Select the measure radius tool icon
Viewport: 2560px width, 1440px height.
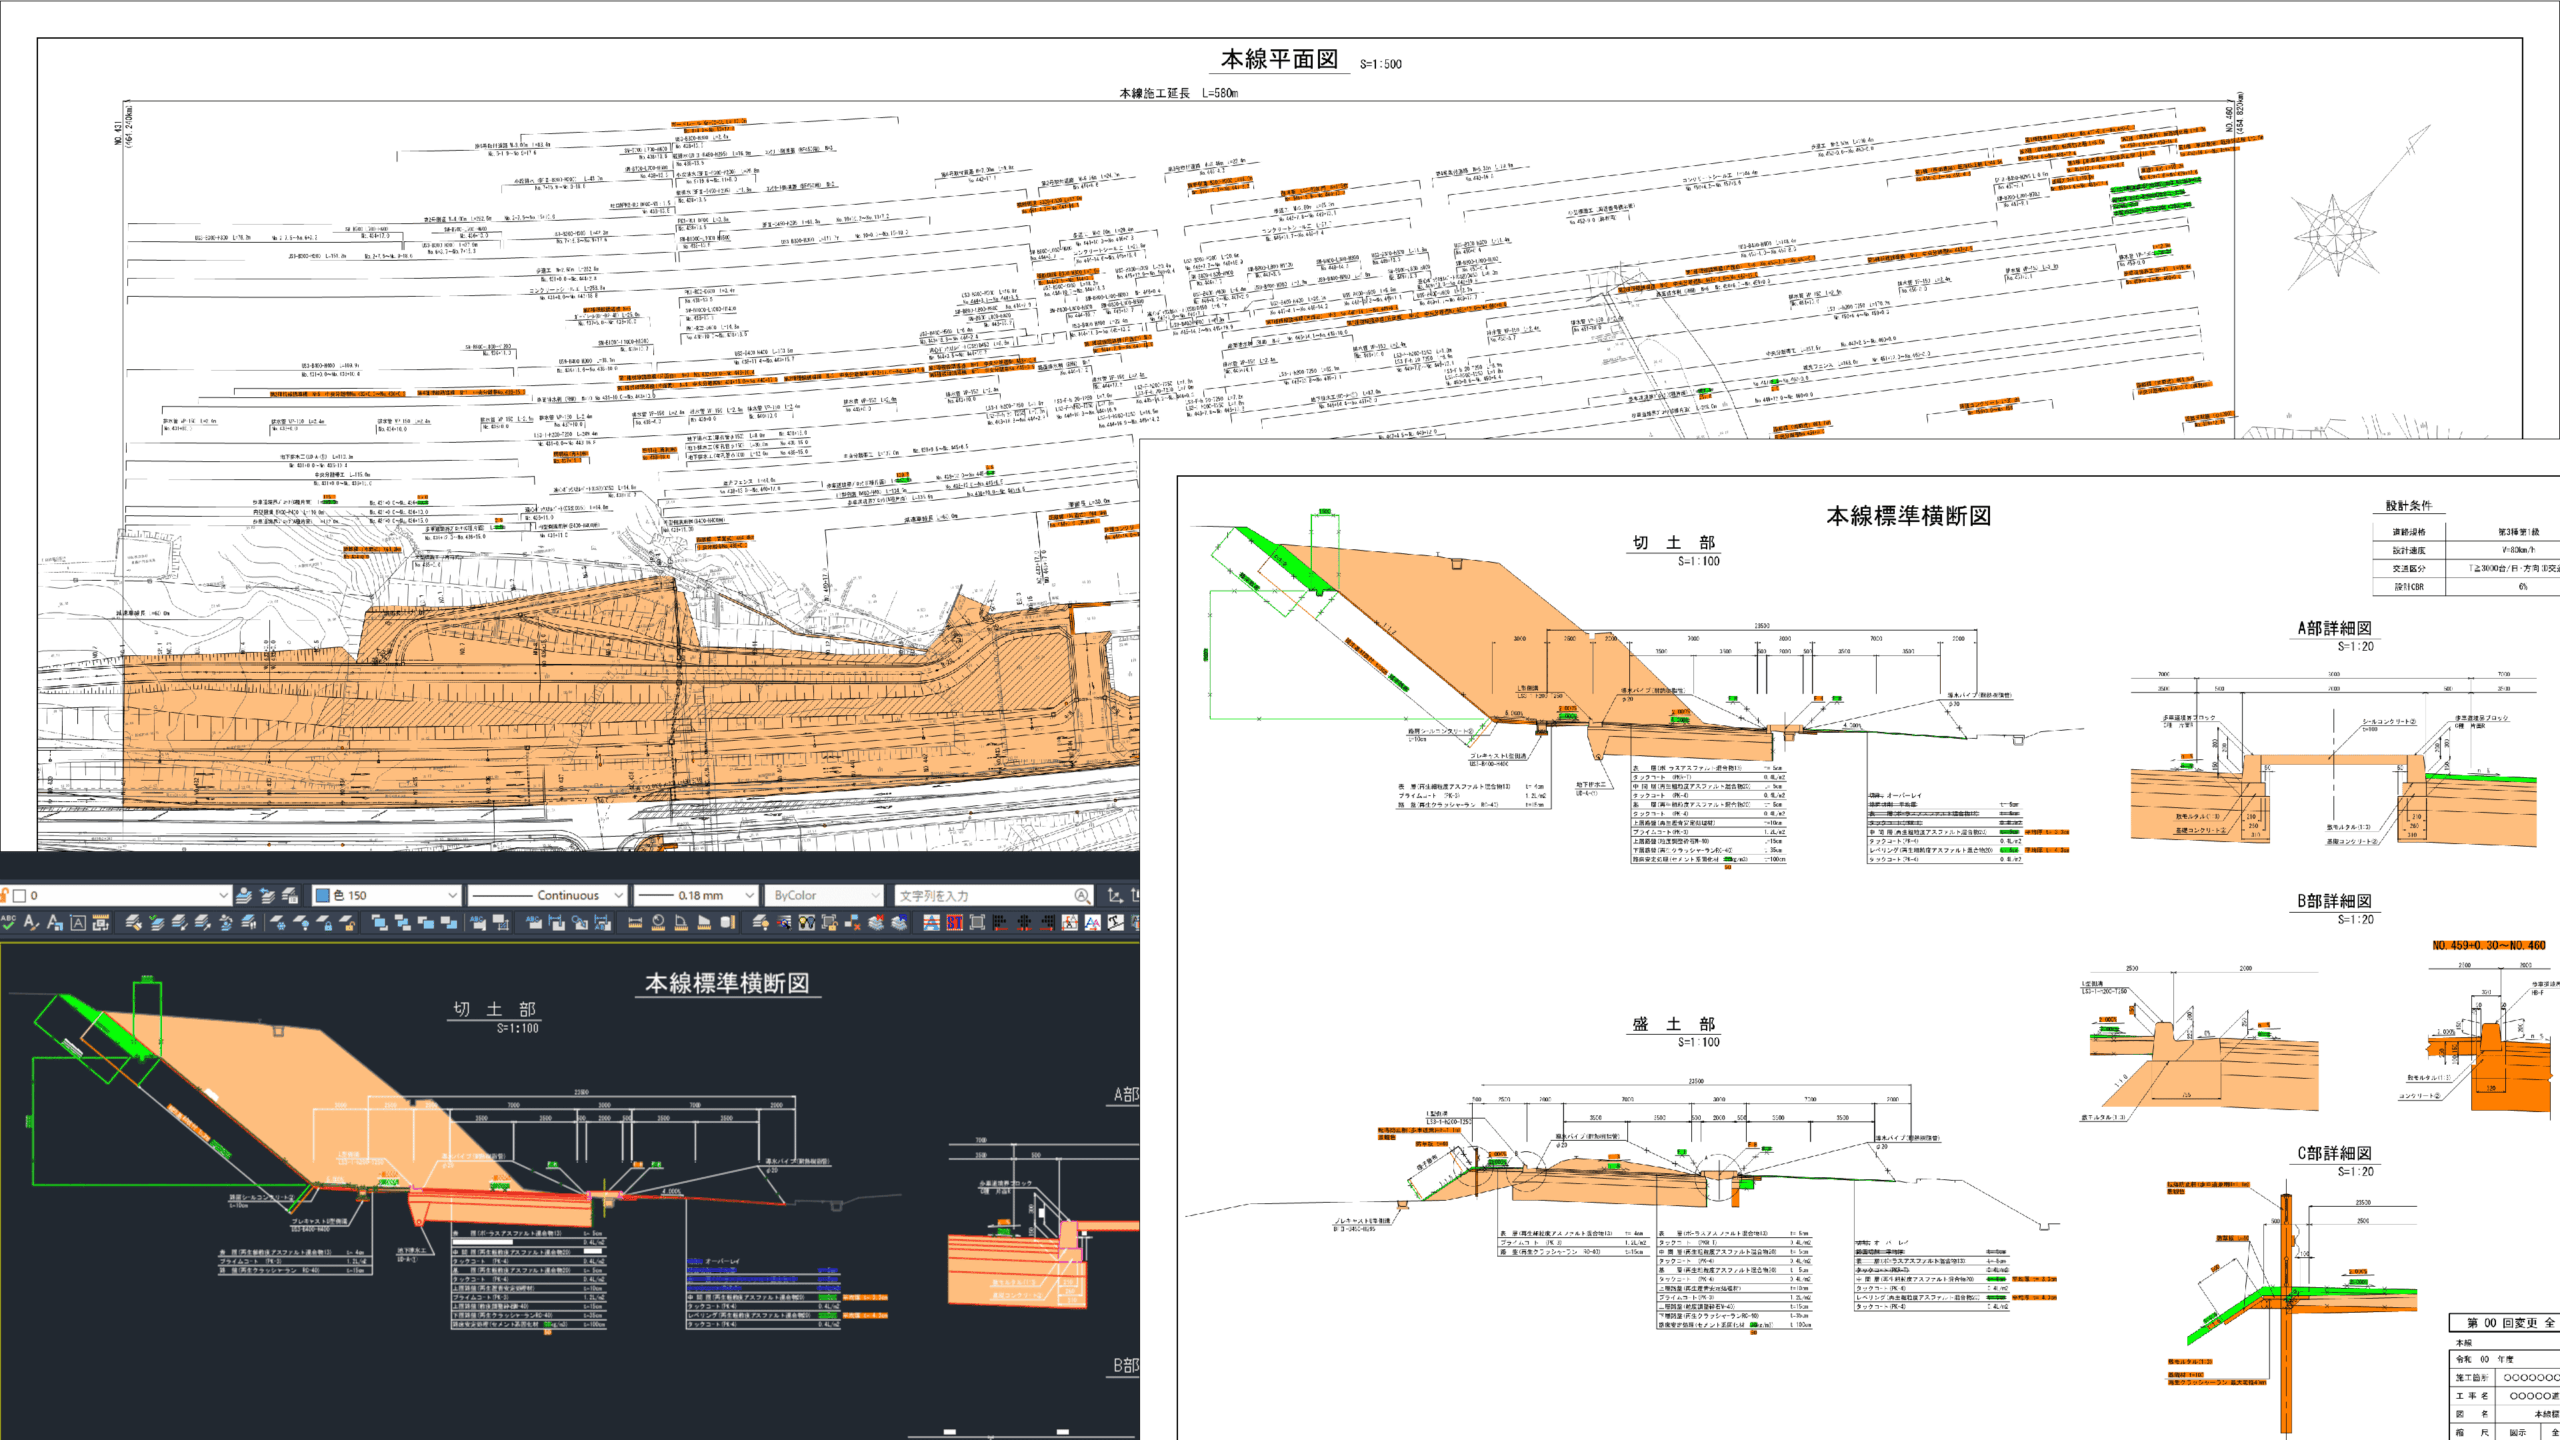658,922
